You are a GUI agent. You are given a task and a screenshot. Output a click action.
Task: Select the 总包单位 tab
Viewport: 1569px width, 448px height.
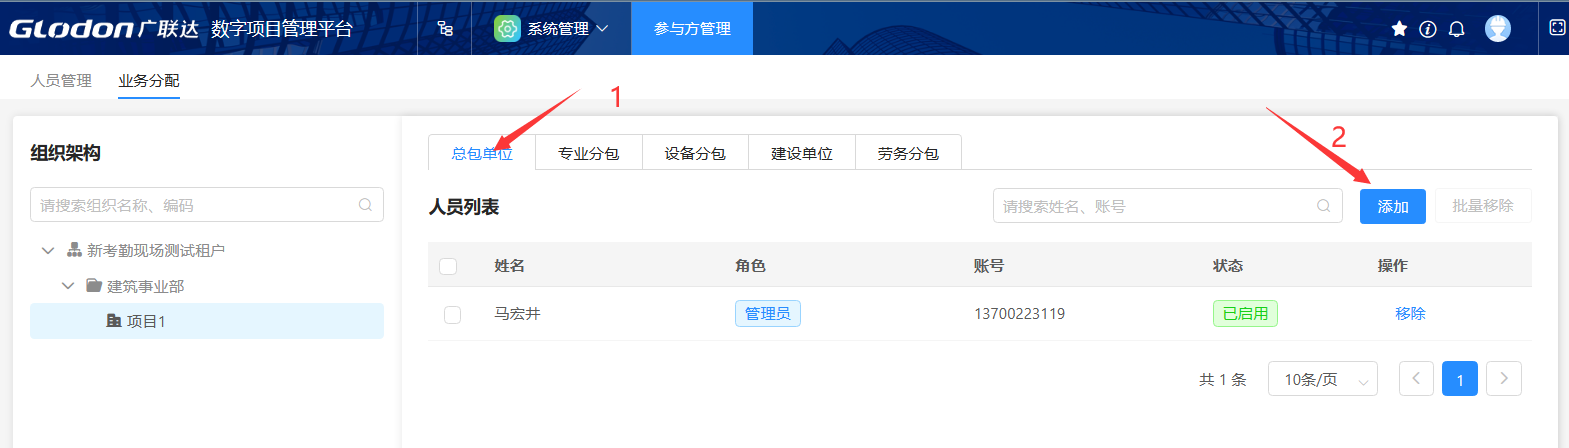(482, 153)
